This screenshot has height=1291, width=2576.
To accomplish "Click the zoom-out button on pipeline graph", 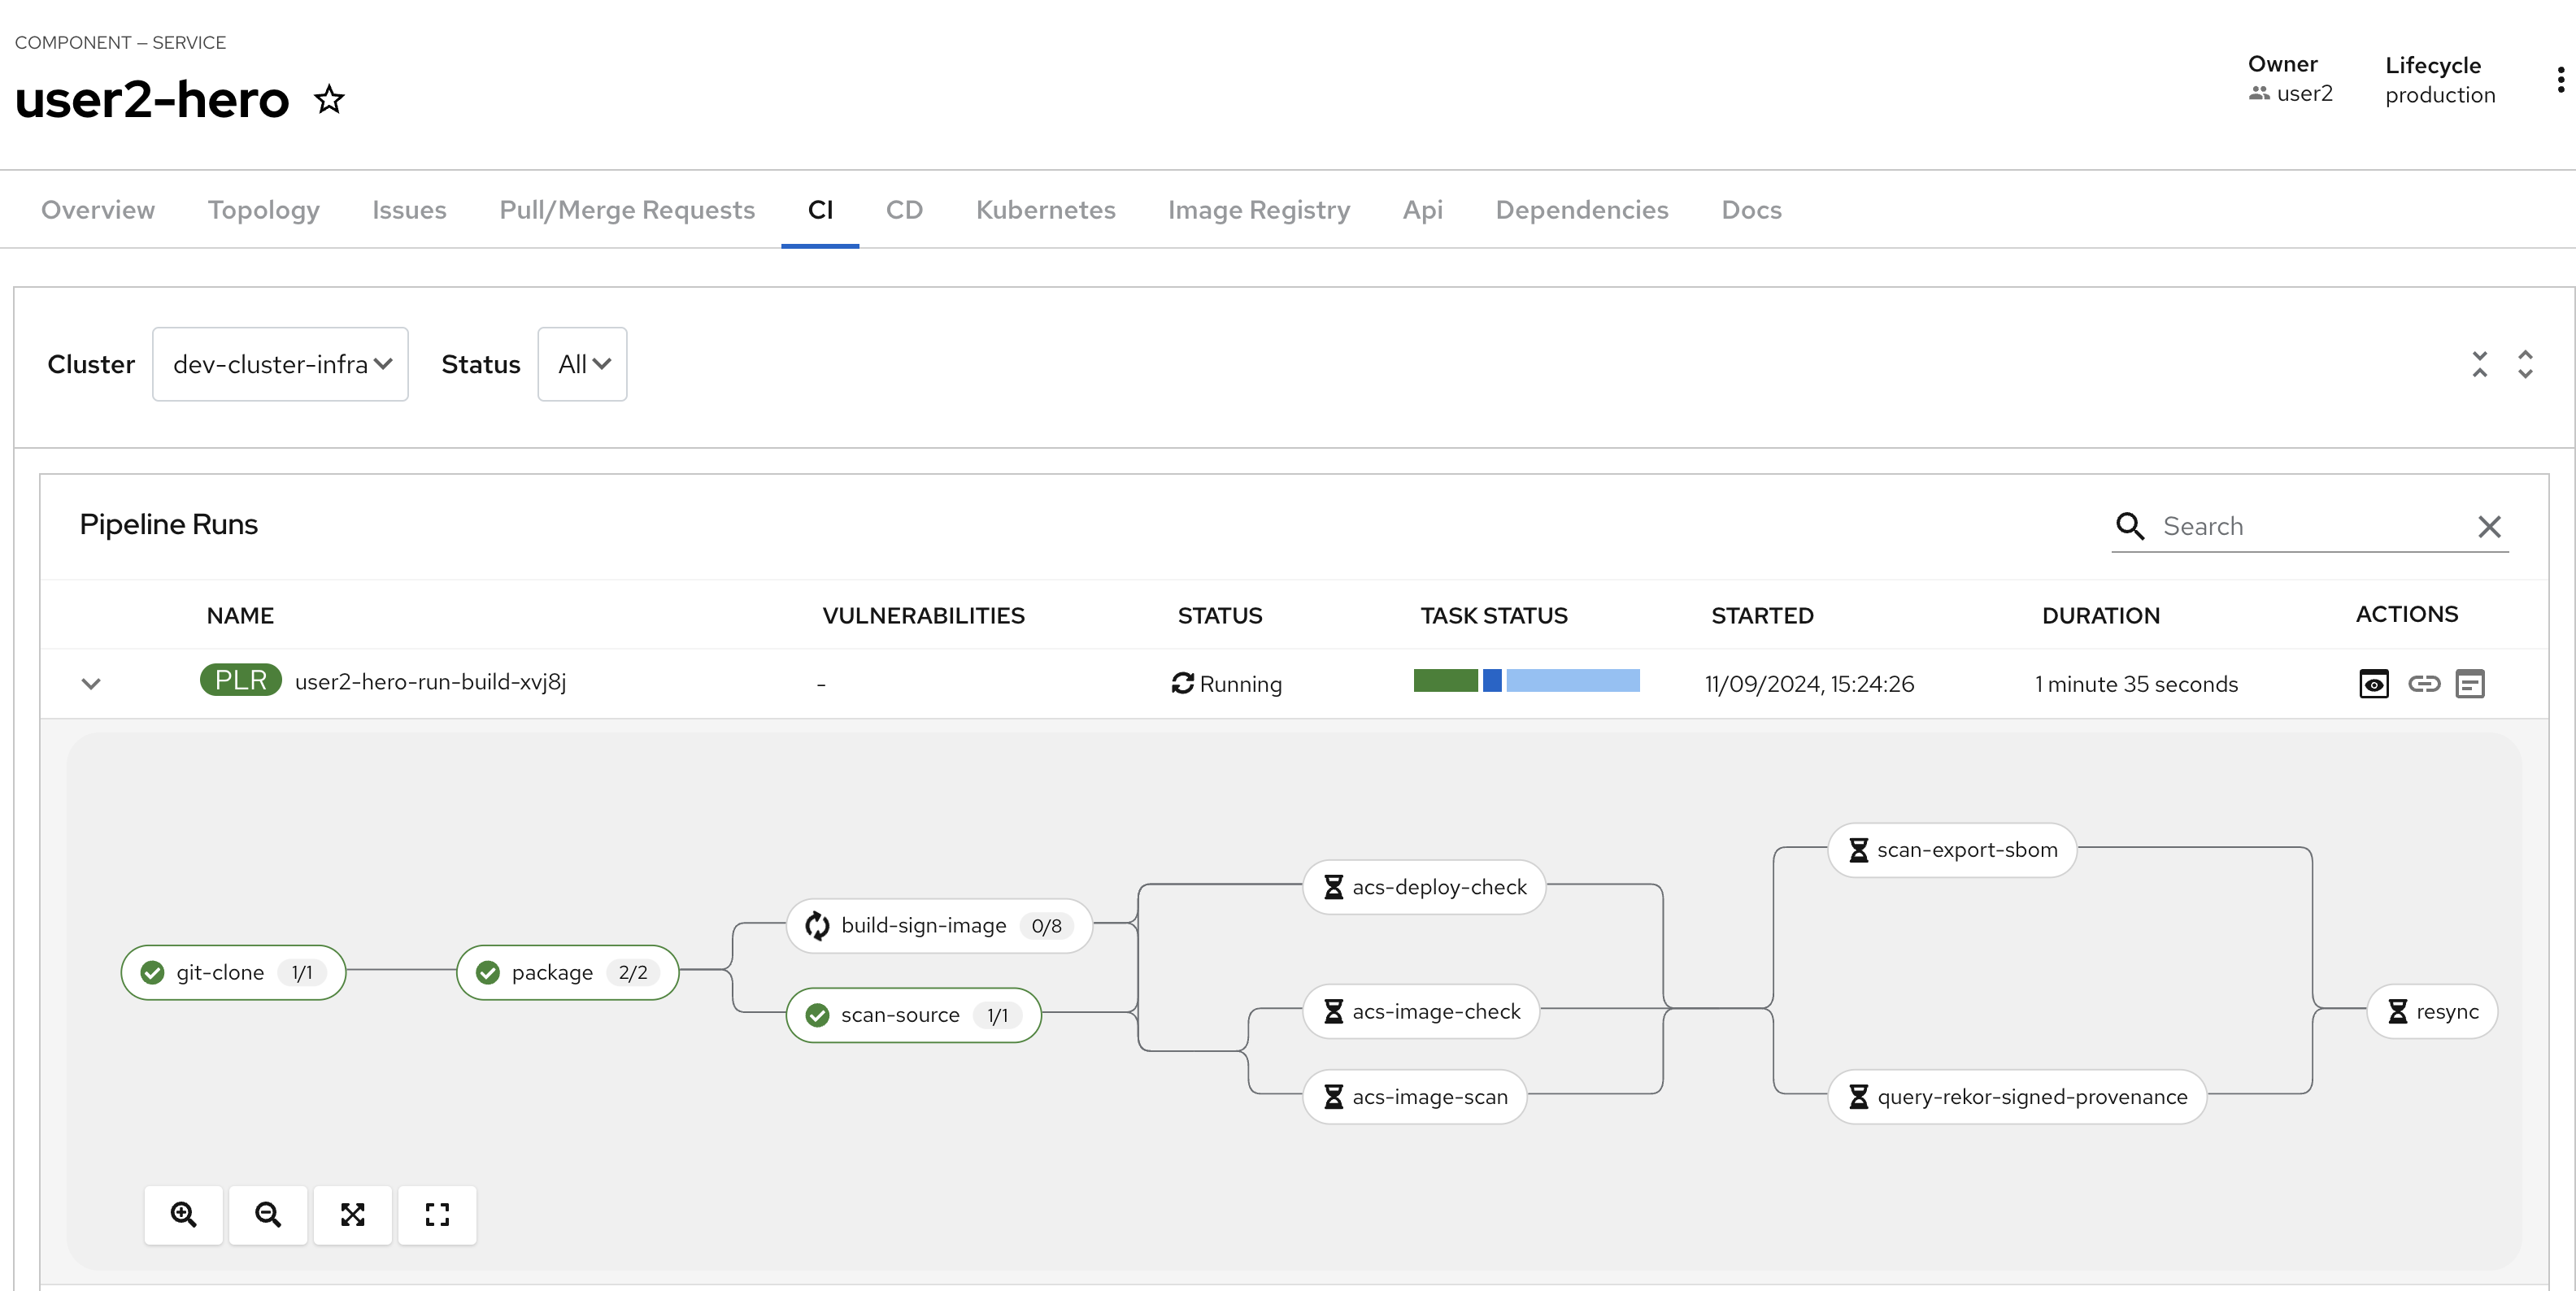I will [267, 1215].
